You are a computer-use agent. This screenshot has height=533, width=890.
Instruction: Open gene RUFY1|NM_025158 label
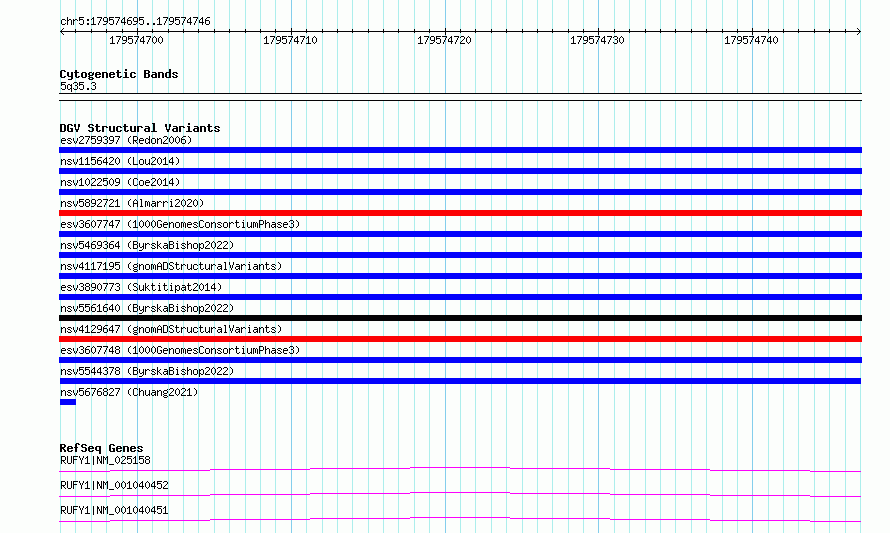pyautogui.click(x=105, y=460)
